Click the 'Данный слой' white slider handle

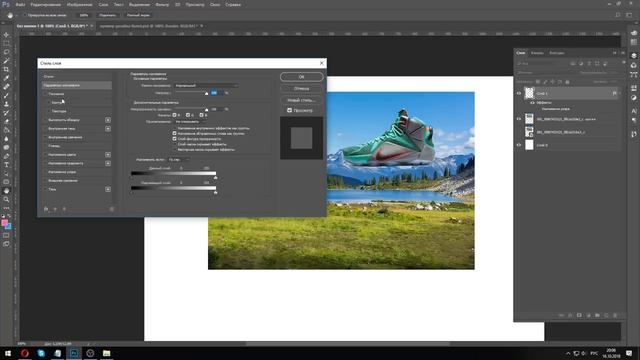(216, 178)
